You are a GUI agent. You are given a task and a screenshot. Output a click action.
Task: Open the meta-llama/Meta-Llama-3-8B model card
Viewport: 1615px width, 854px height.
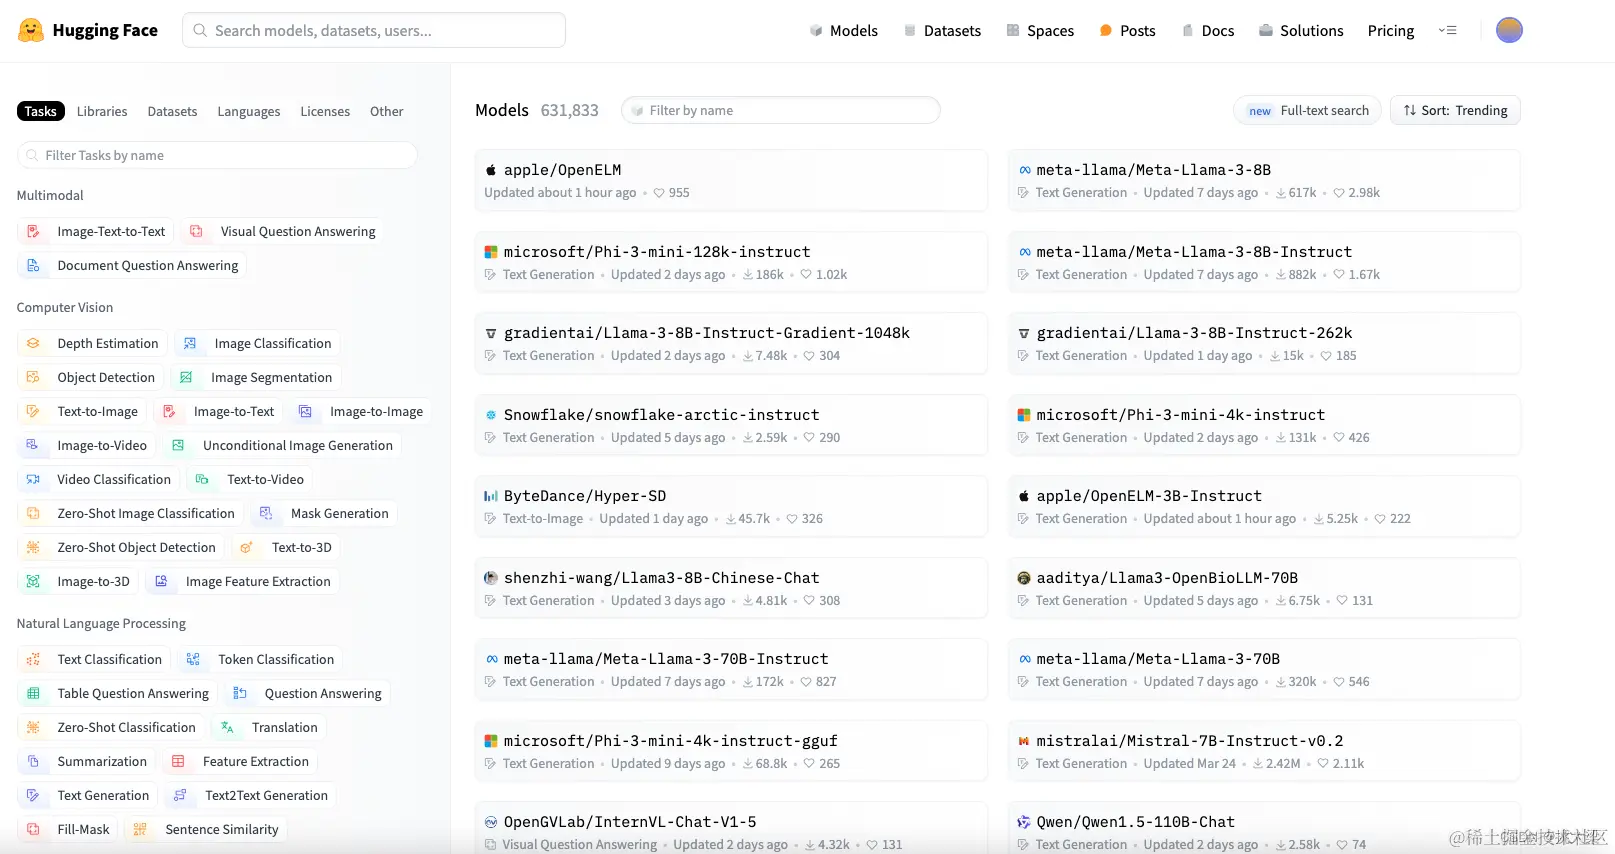click(x=1264, y=180)
